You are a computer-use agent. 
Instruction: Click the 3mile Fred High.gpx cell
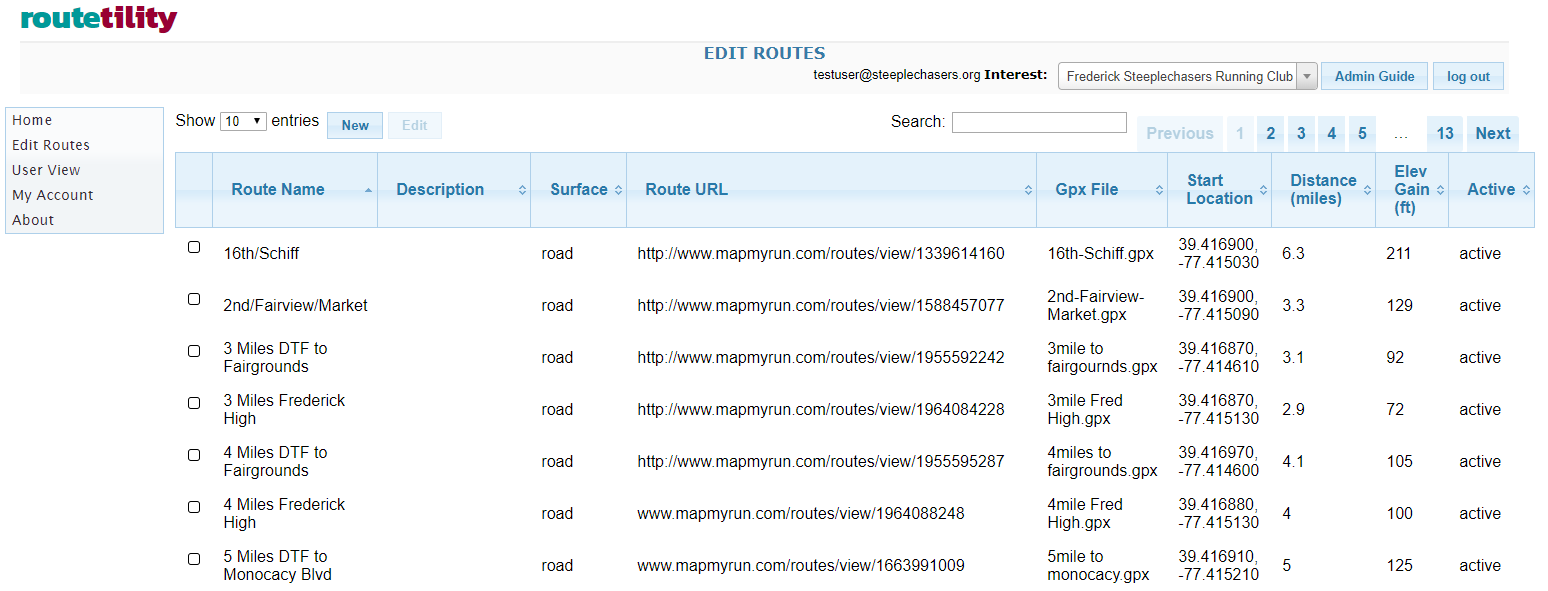[1085, 410]
